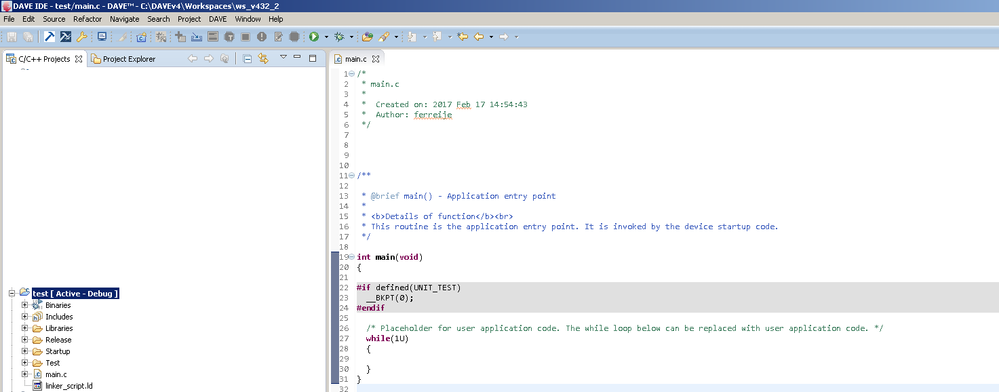Select the test [ Active - Debug ] project

tap(76, 293)
